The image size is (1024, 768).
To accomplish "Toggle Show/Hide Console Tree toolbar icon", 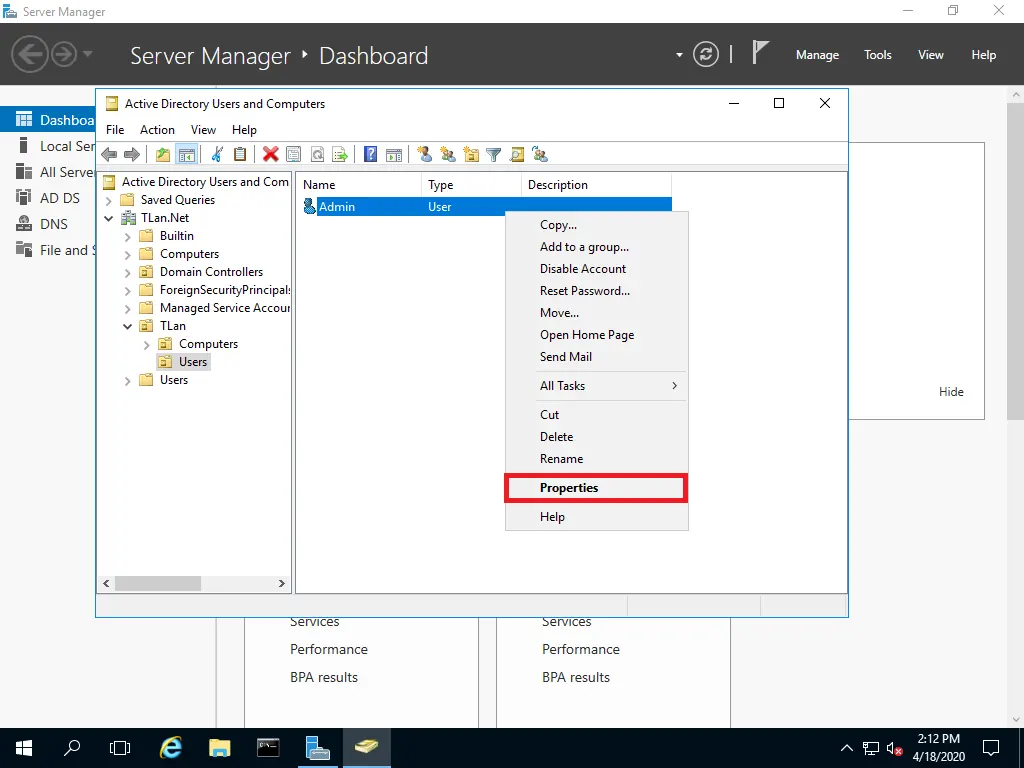I will tap(187, 155).
